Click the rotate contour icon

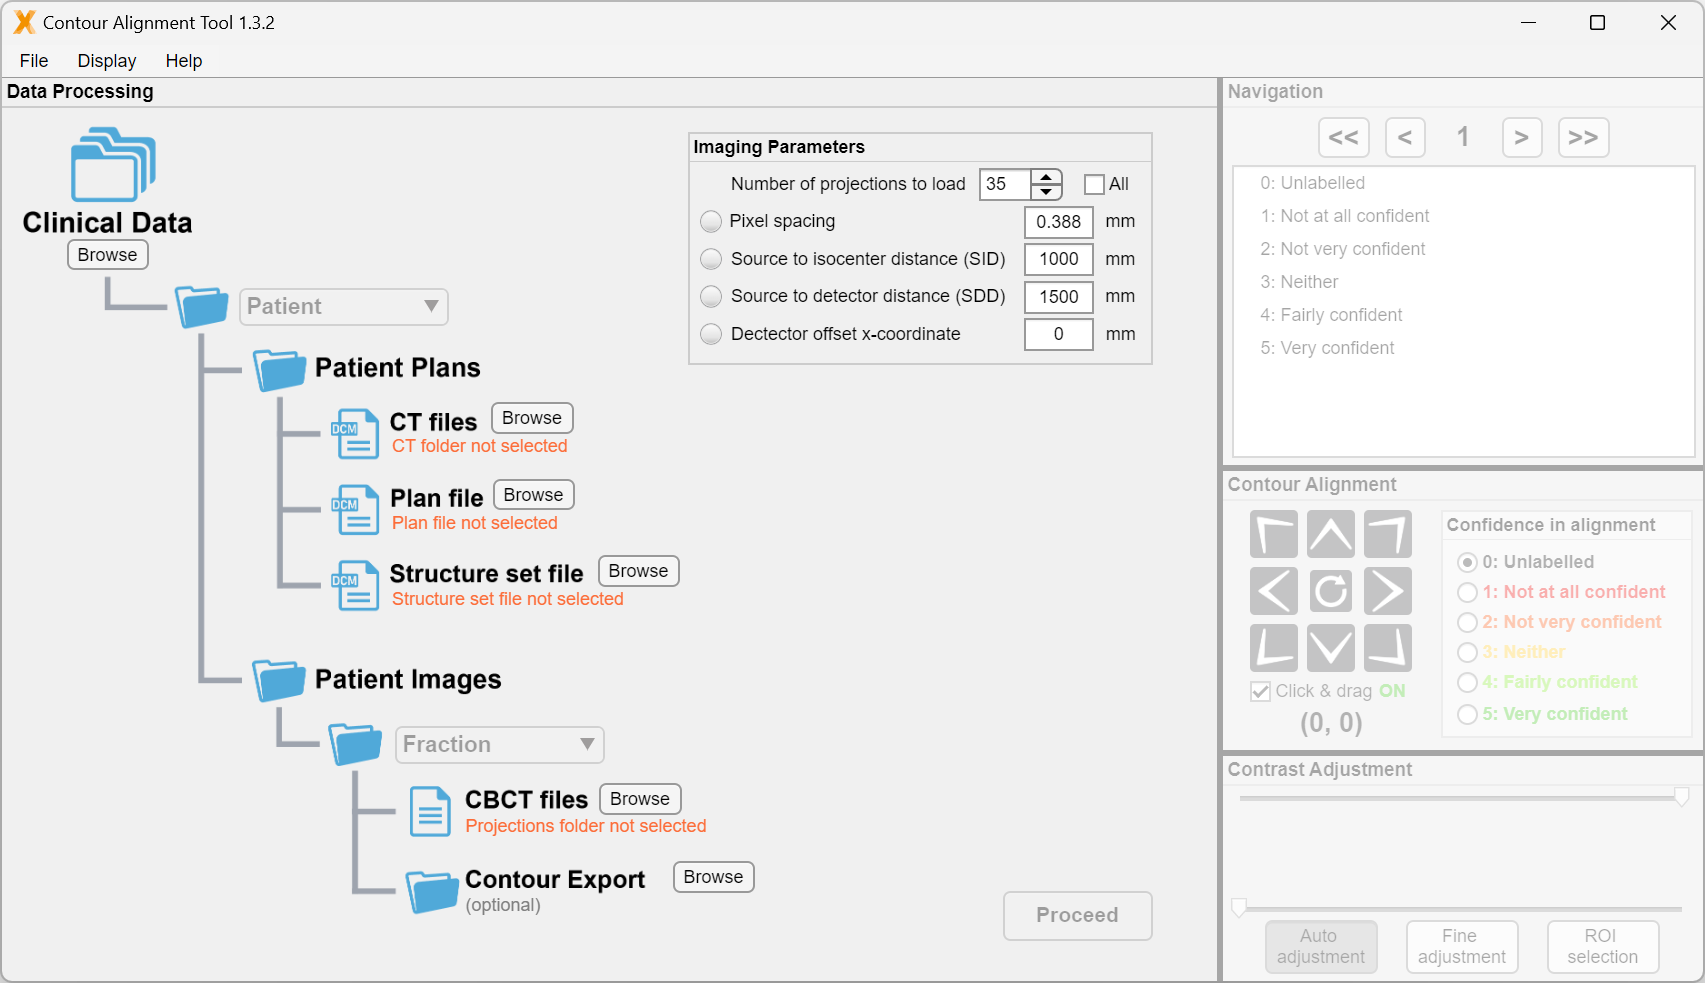pyautogui.click(x=1331, y=591)
